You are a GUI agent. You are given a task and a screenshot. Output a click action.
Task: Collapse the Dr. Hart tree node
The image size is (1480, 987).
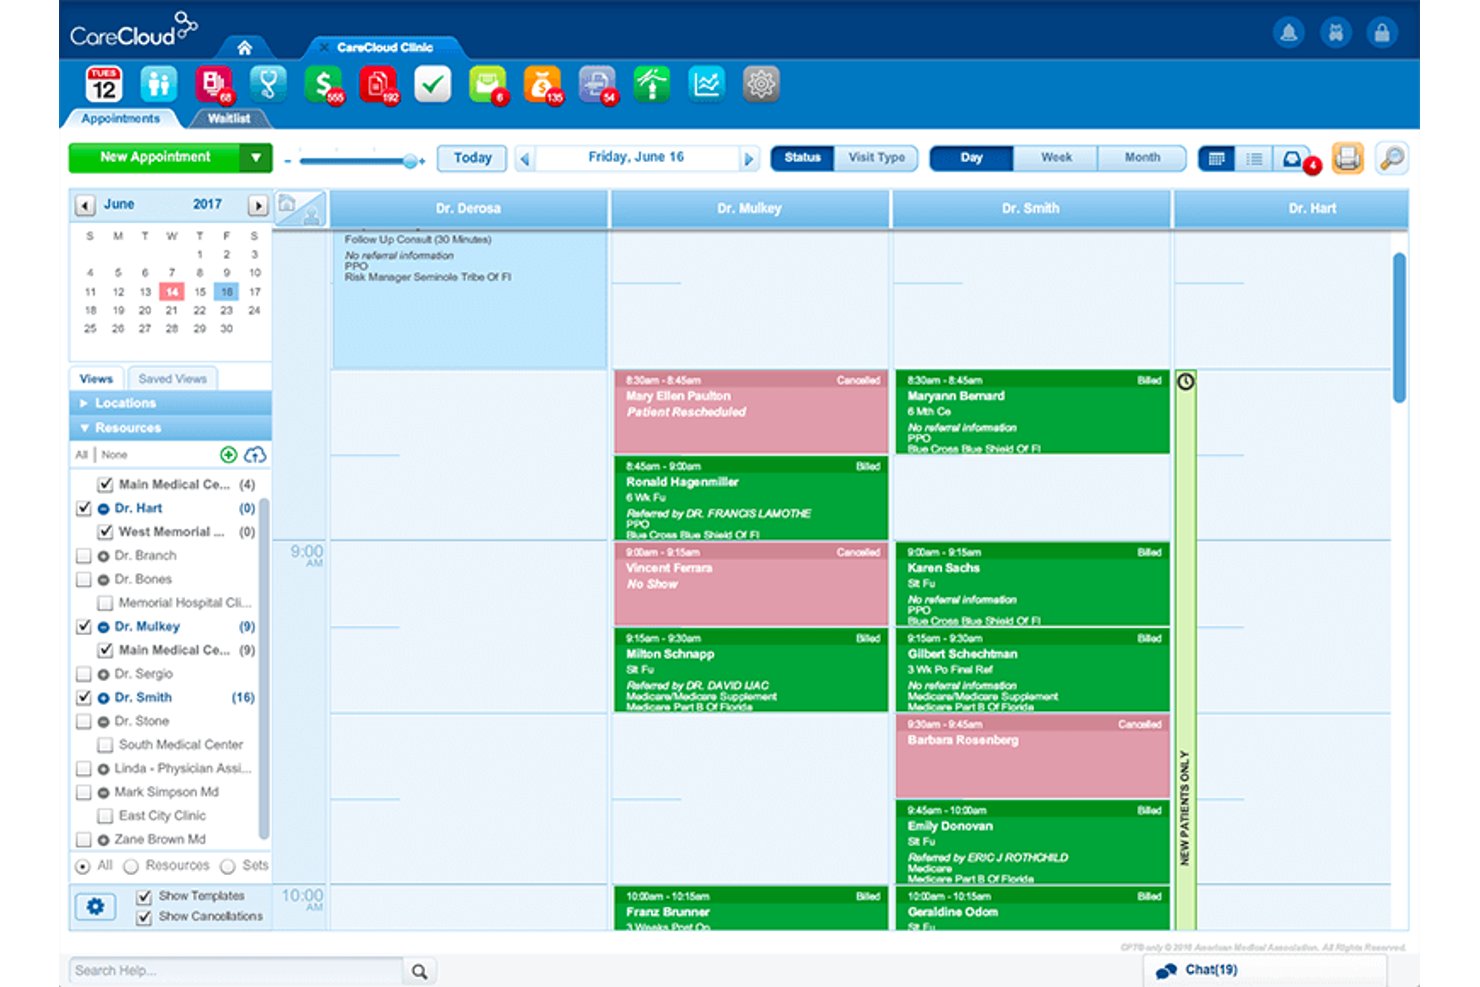coord(103,508)
